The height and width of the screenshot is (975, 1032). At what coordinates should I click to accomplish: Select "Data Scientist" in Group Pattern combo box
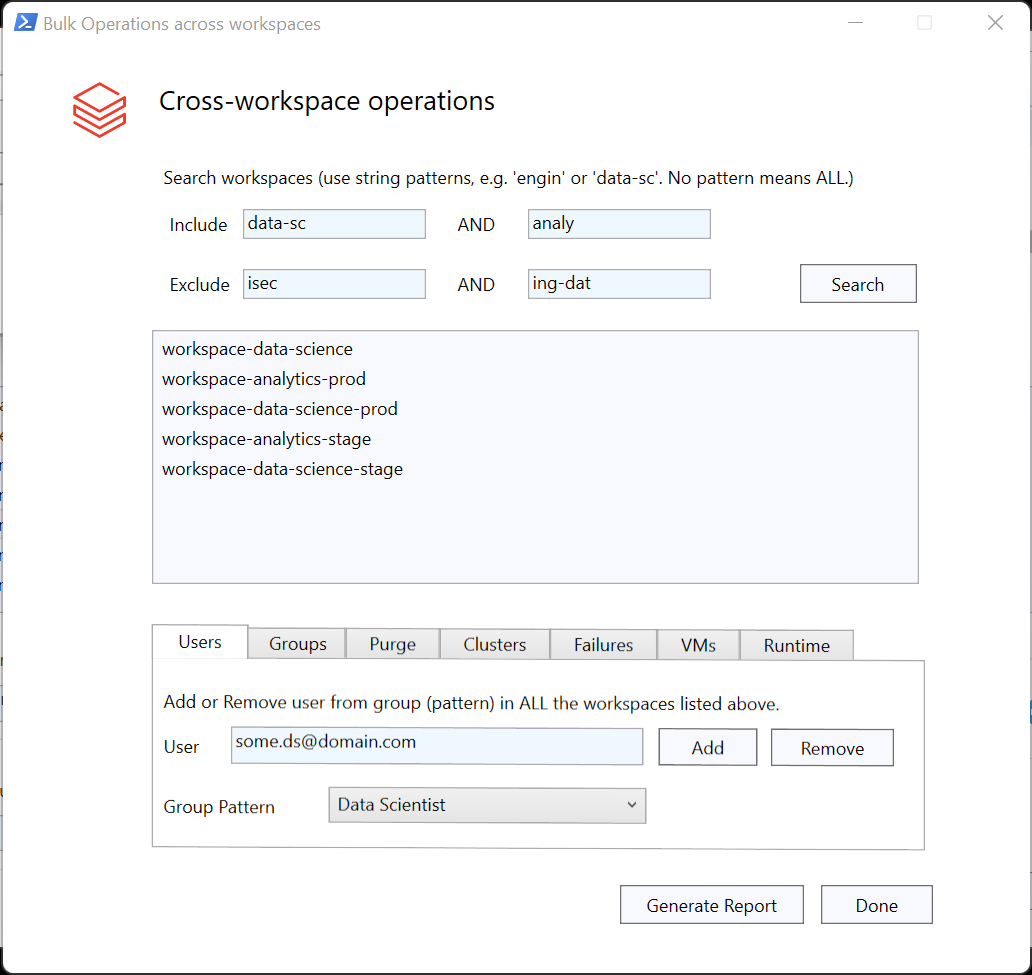pos(487,805)
